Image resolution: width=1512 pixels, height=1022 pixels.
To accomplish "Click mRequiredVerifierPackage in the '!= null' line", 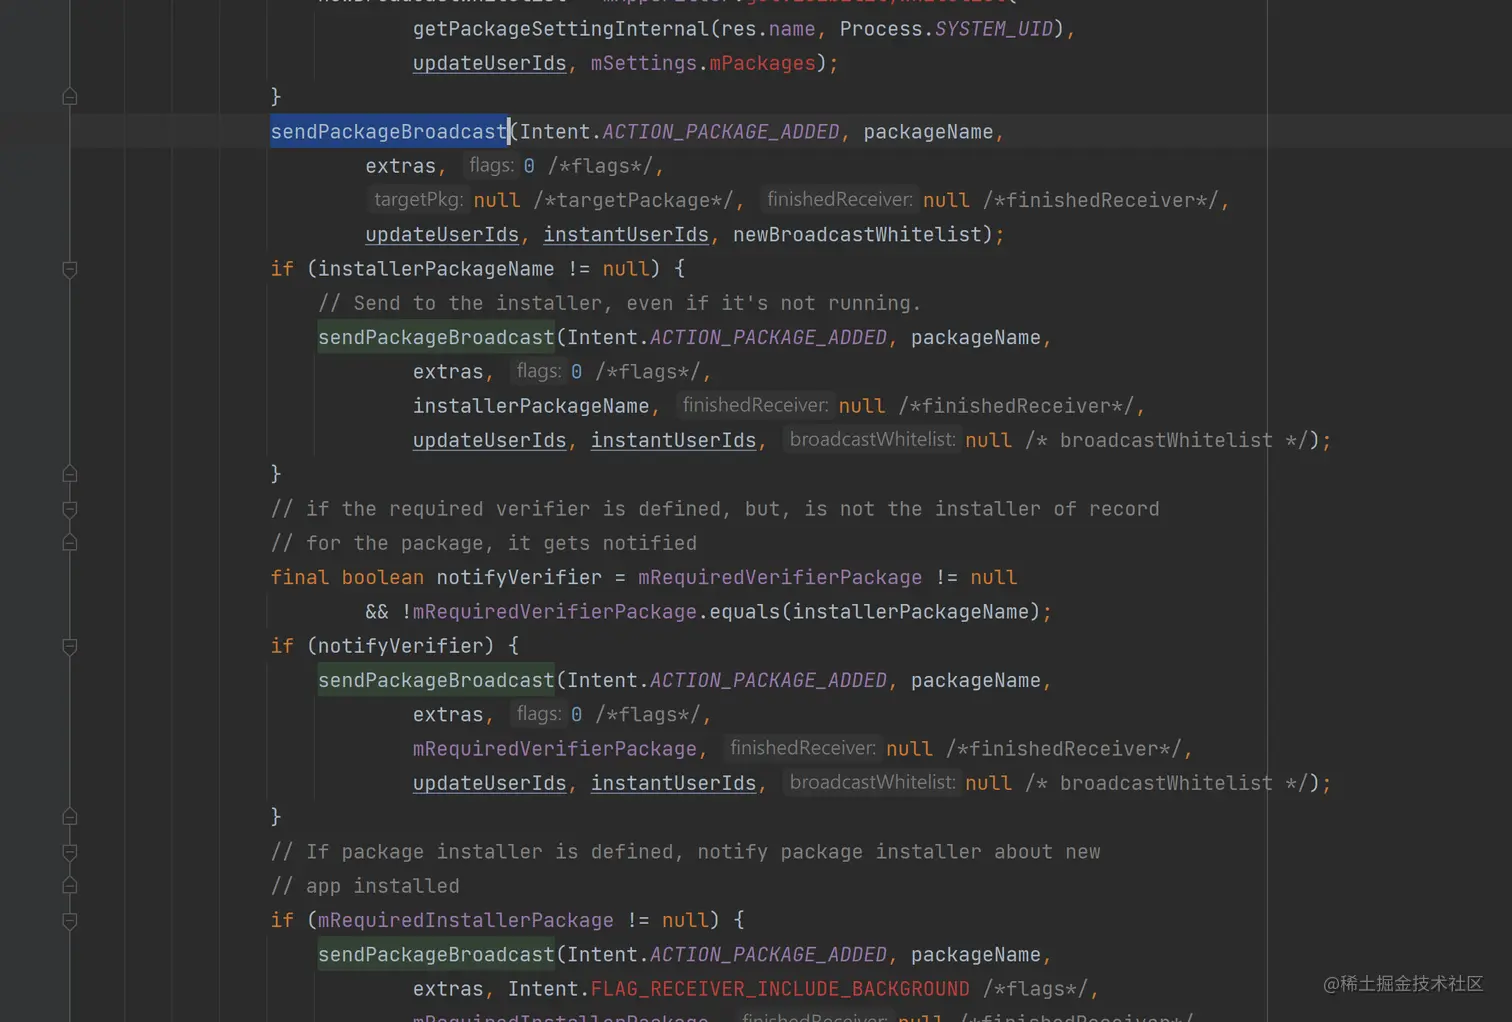I will (780, 577).
